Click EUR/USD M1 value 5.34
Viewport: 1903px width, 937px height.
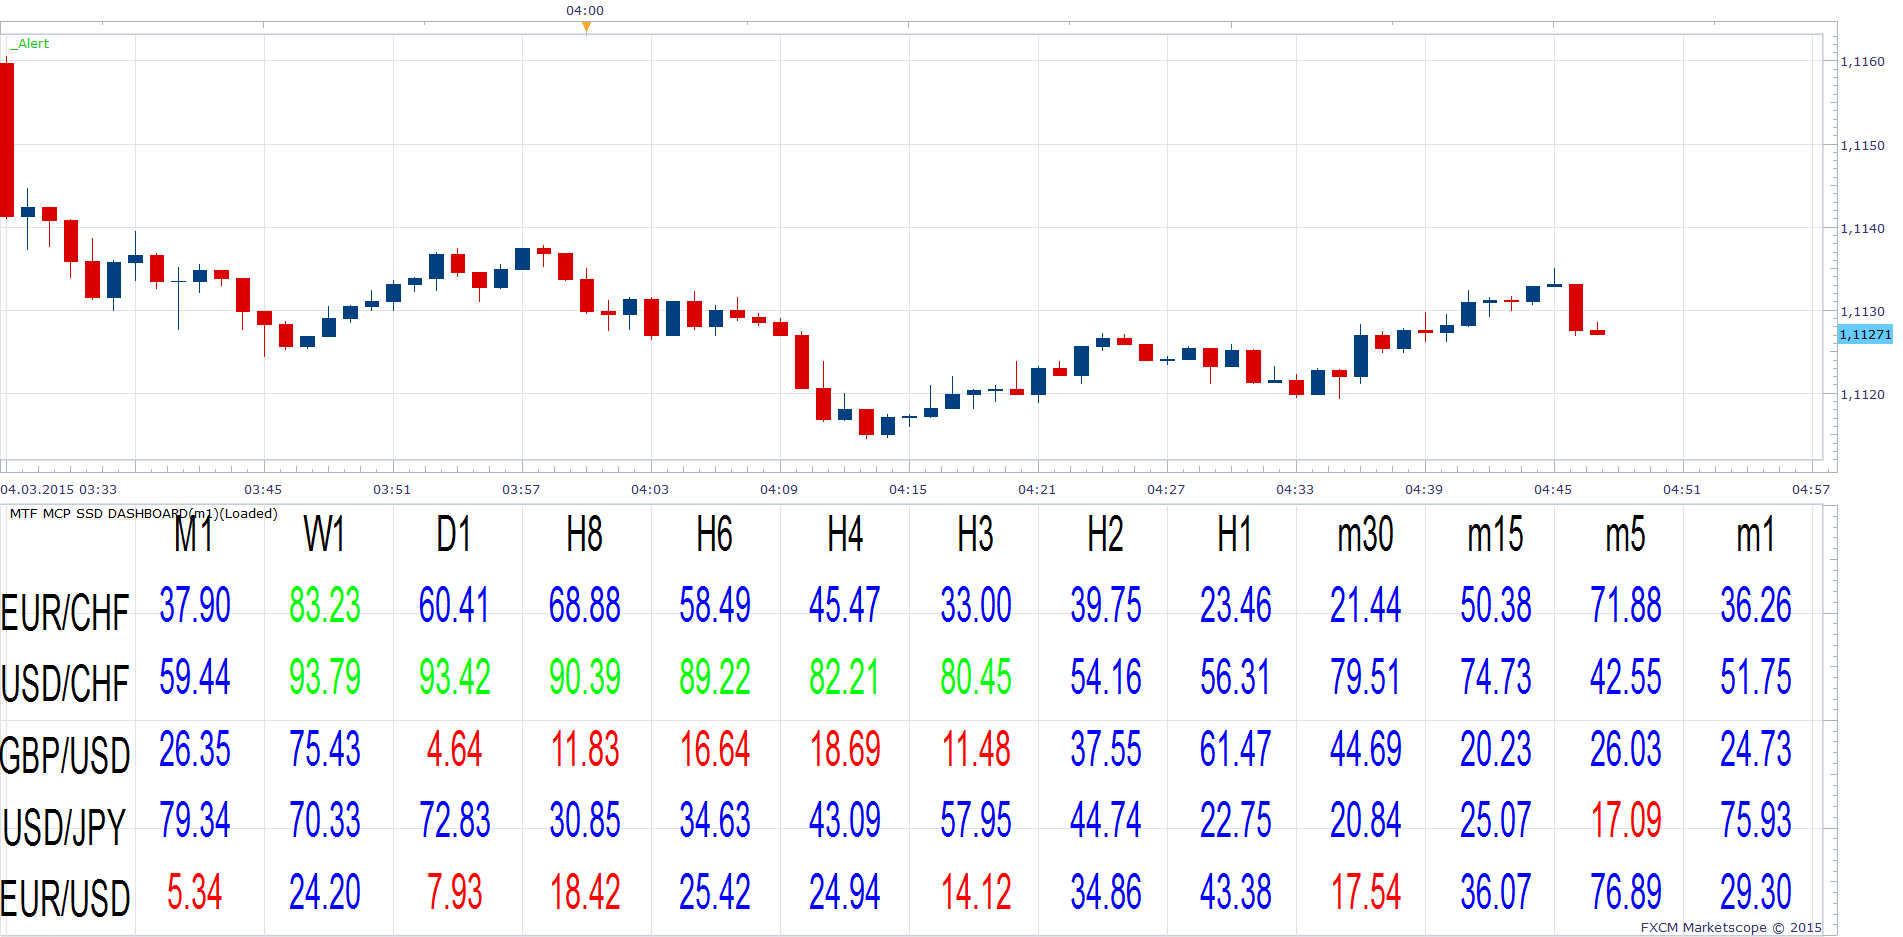pyautogui.click(x=195, y=892)
